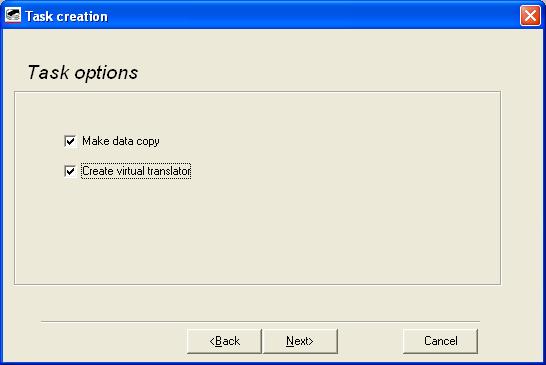Click the checkmark next to Make data copy
546x365 pixels.
70,141
